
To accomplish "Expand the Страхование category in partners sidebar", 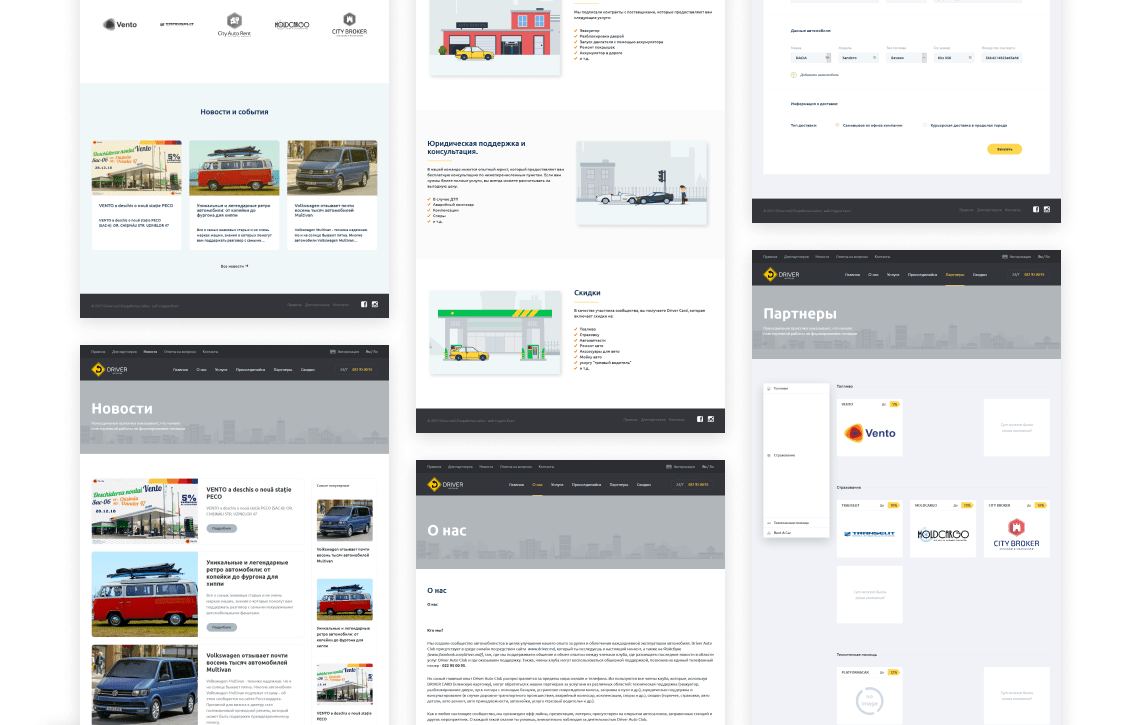I will pos(785,455).
